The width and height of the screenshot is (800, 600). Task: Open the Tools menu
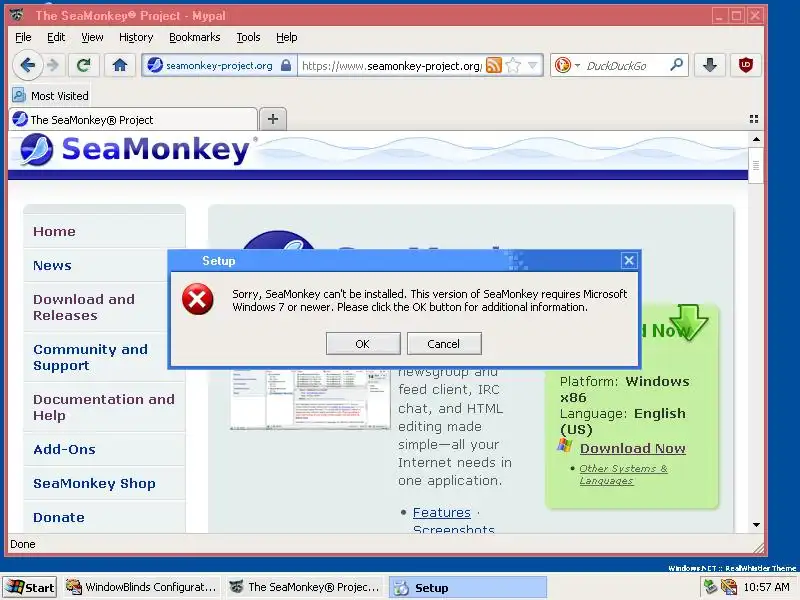[x=248, y=37]
